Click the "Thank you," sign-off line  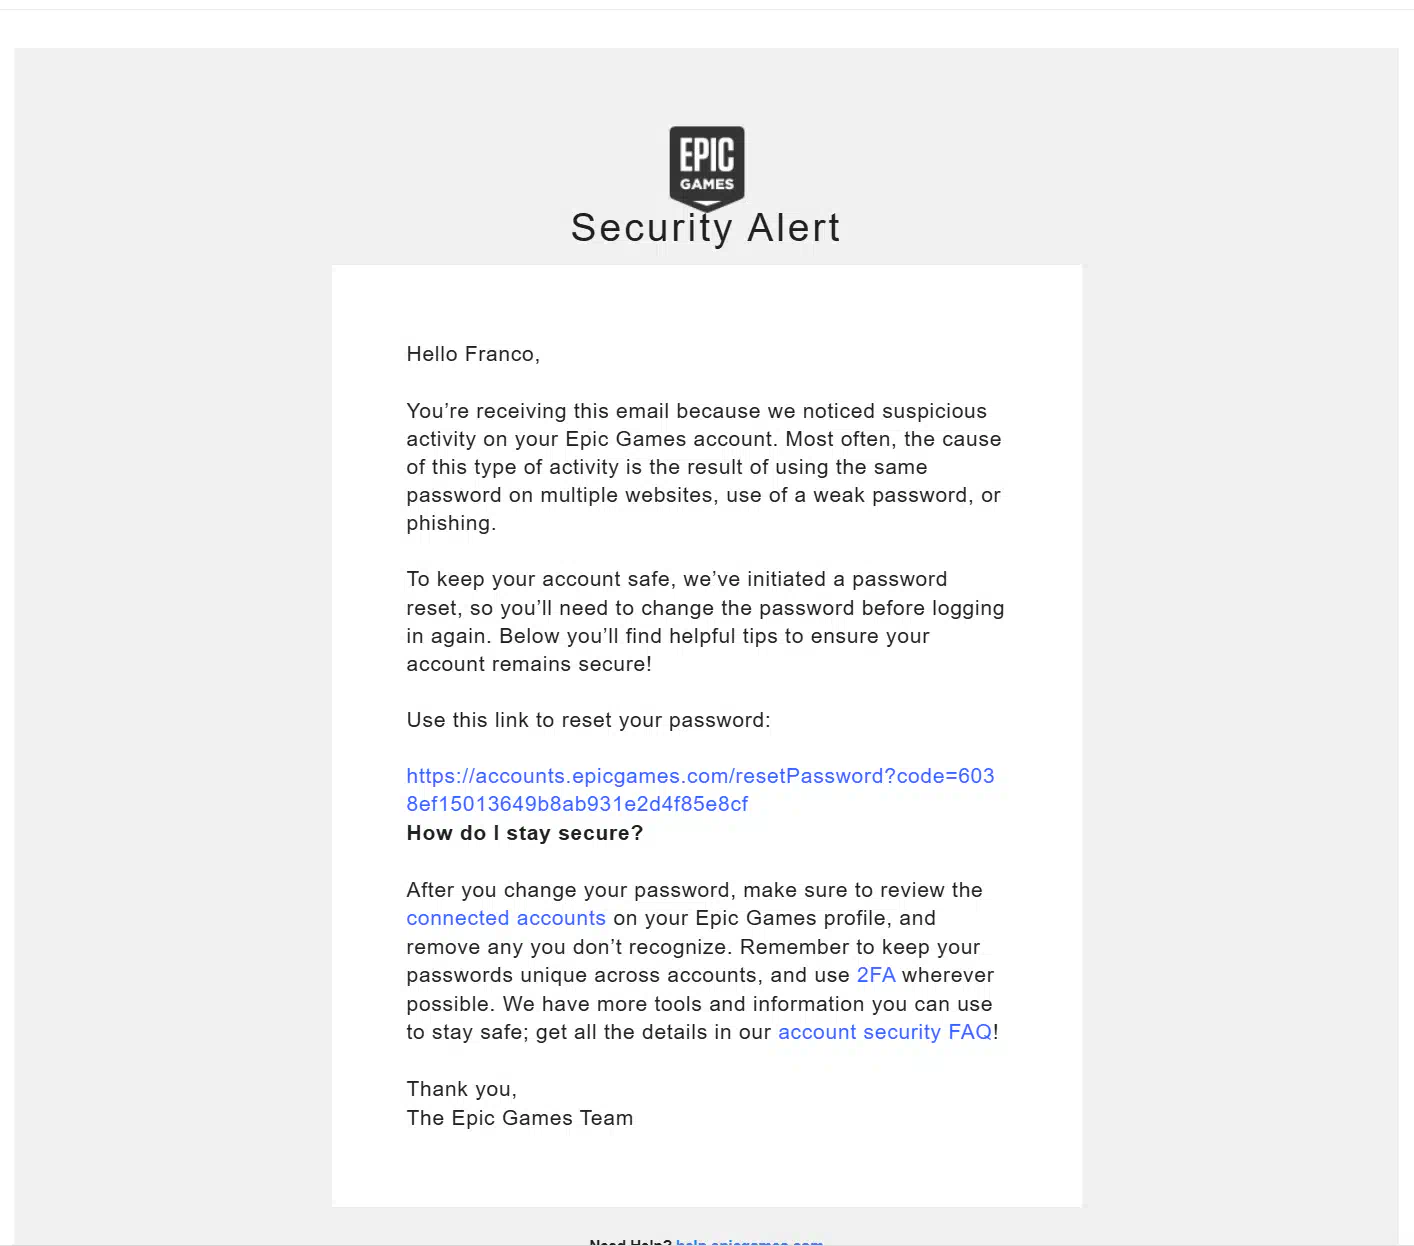461,1090
